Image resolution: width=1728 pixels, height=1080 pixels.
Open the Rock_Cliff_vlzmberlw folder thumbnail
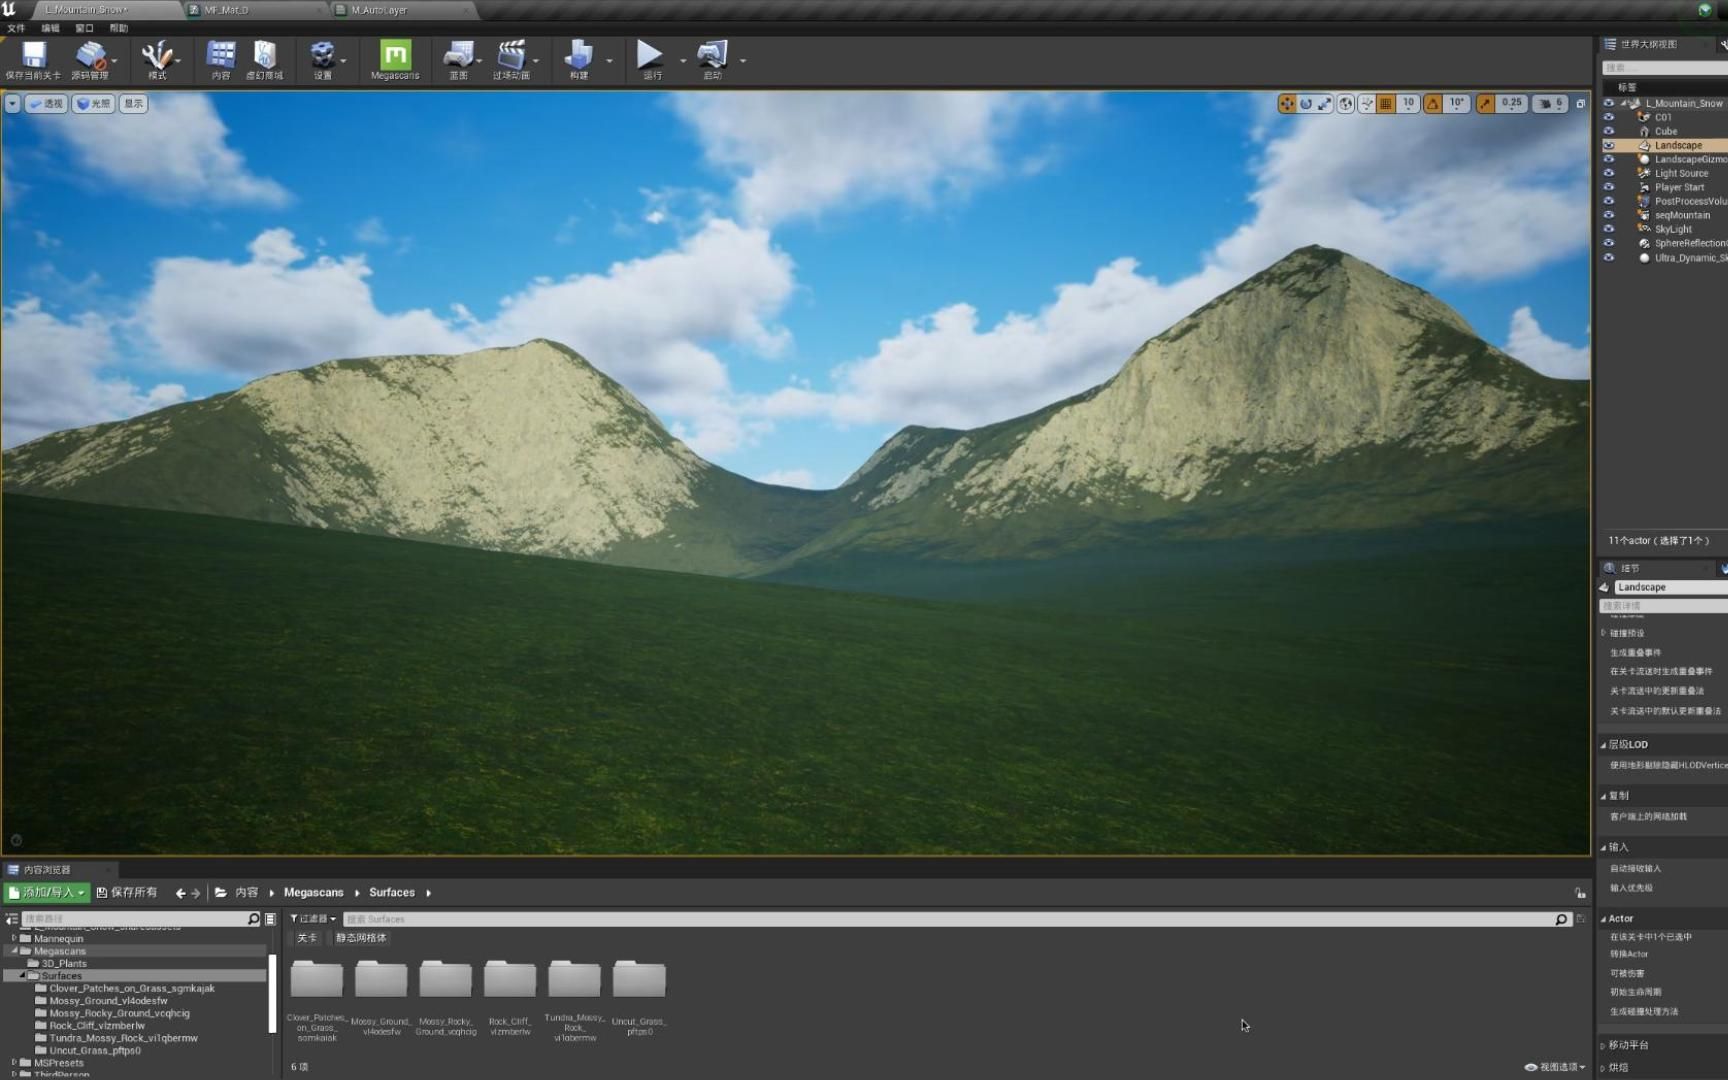click(510, 980)
